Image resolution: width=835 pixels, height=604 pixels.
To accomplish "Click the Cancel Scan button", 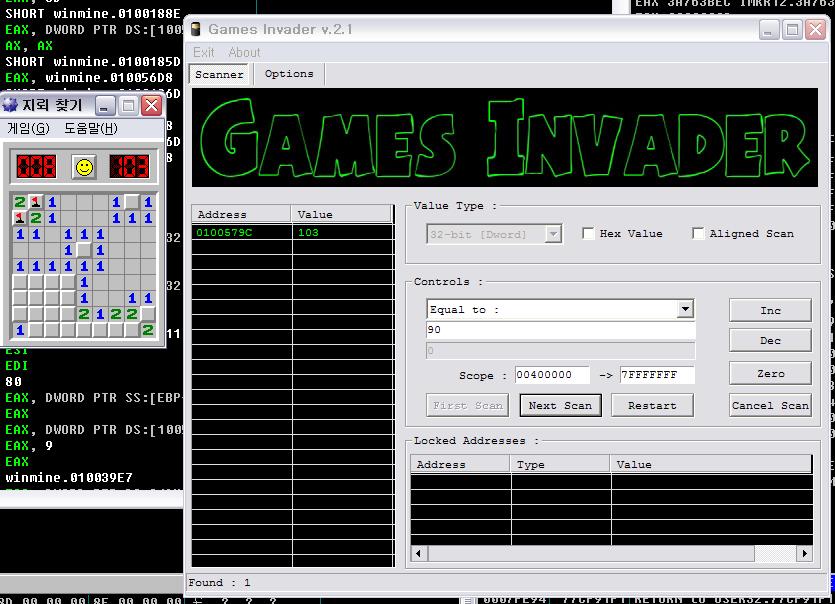I will [x=771, y=405].
